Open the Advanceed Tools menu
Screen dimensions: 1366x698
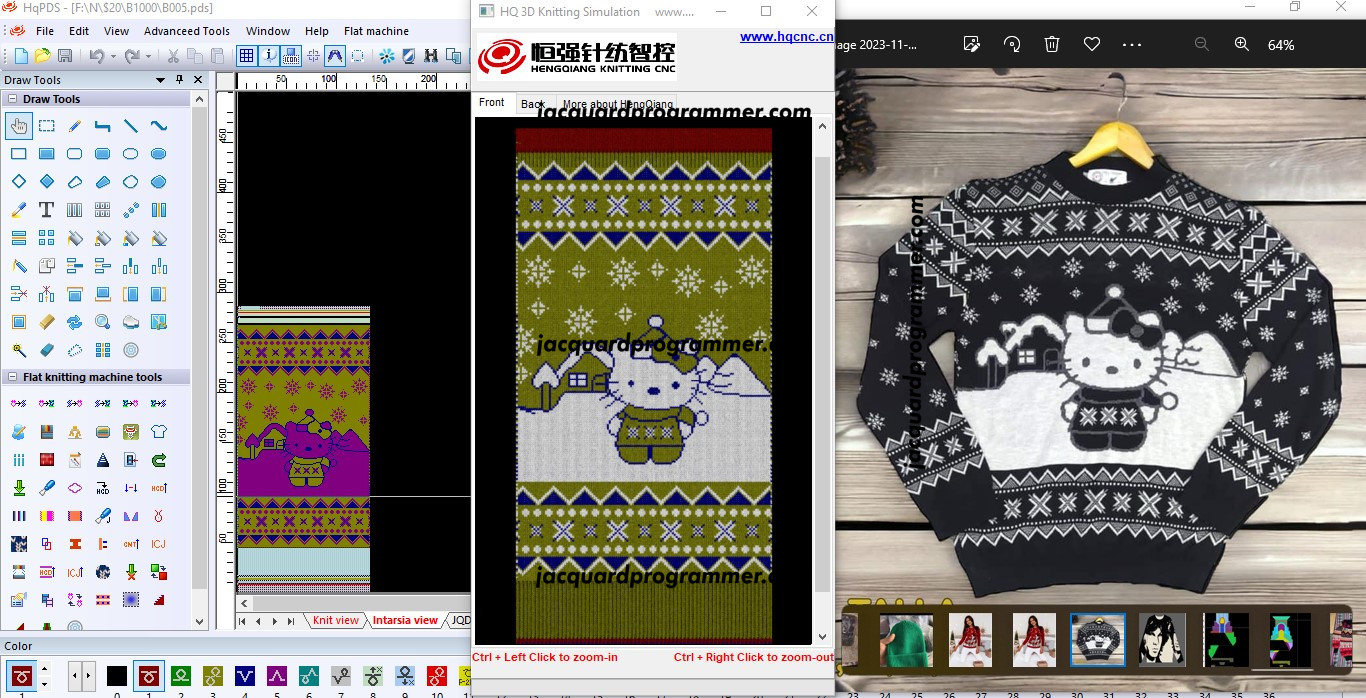point(187,31)
